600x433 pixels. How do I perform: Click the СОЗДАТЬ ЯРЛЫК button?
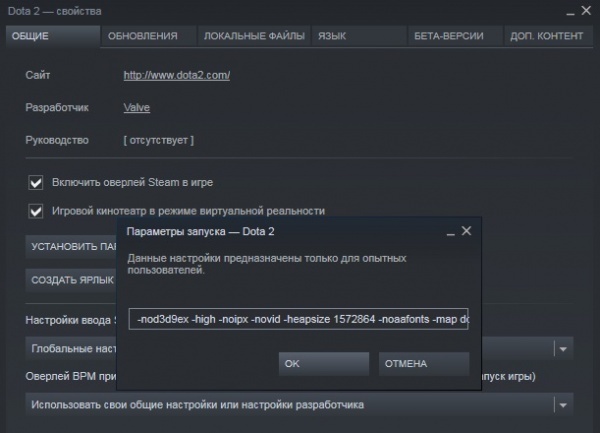(70, 280)
